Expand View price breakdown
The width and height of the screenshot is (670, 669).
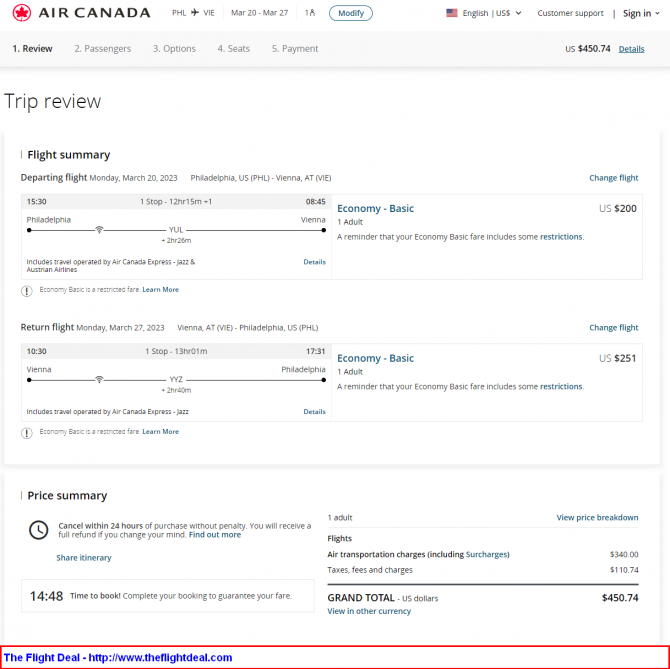[597, 517]
